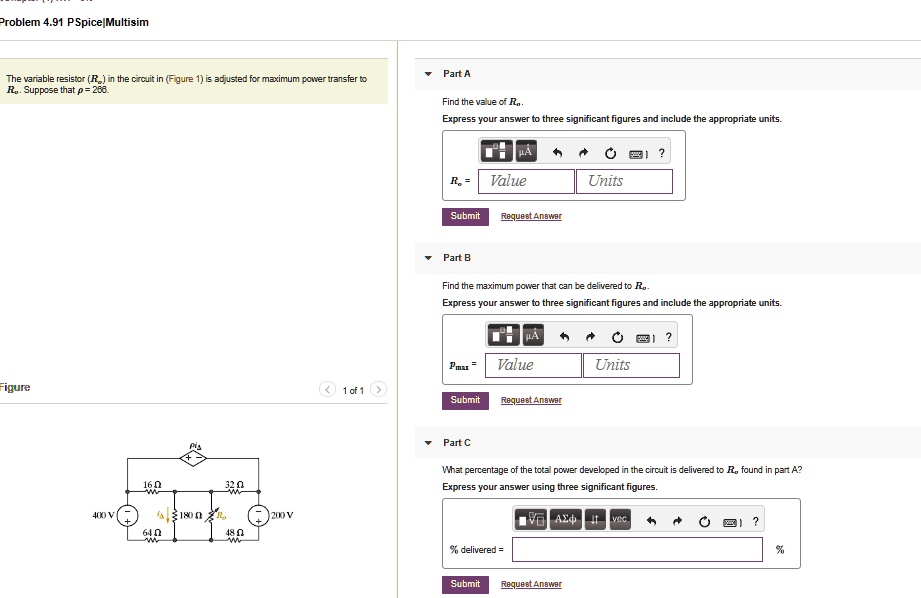Click the % delivered input box
The image size is (921, 598).
click(x=637, y=549)
